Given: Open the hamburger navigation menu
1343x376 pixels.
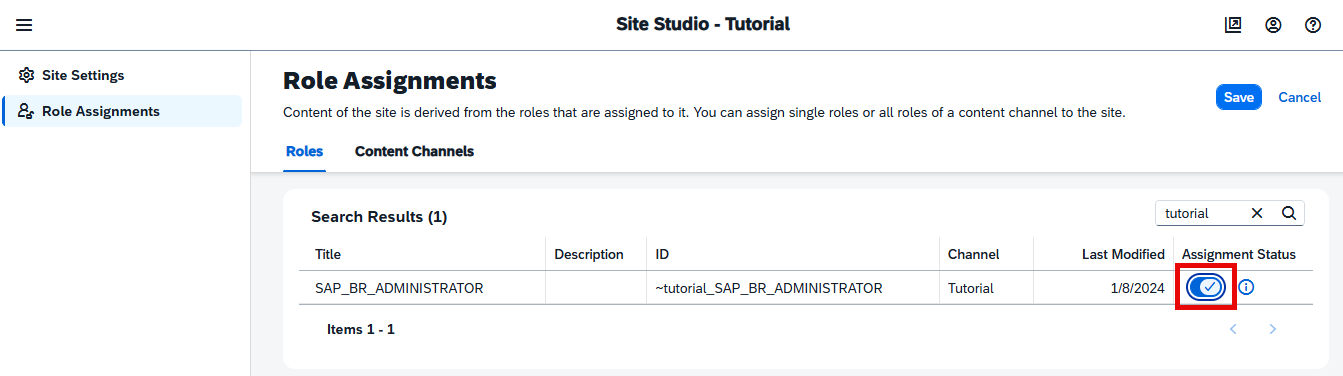Looking at the screenshot, I should 24,25.
